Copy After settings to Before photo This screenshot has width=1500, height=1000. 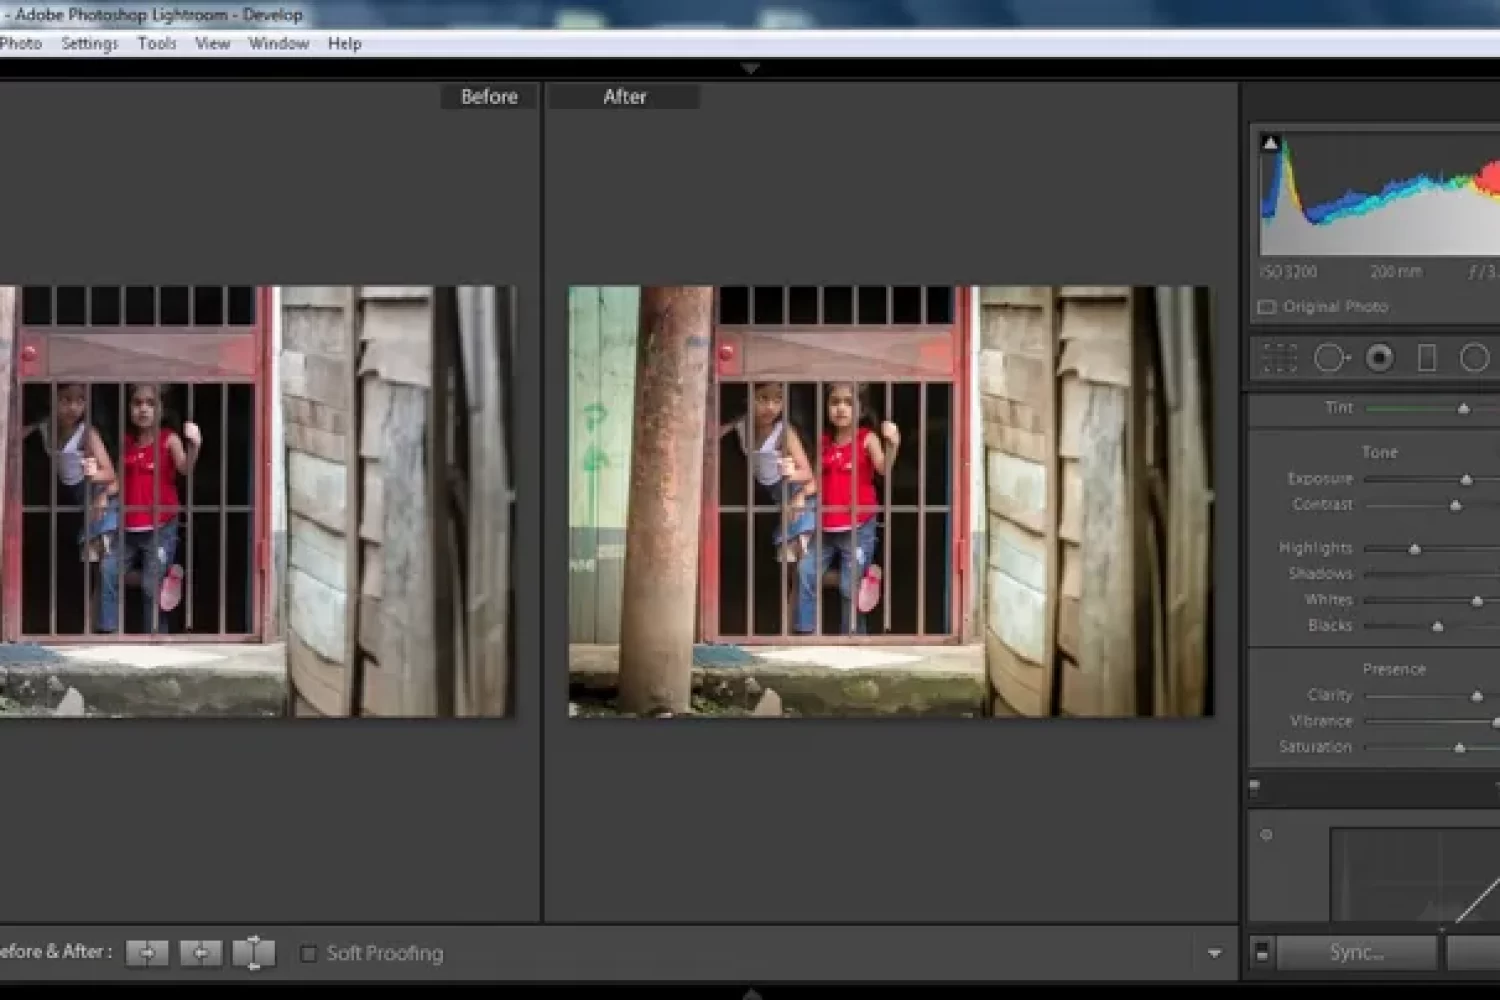click(201, 952)
